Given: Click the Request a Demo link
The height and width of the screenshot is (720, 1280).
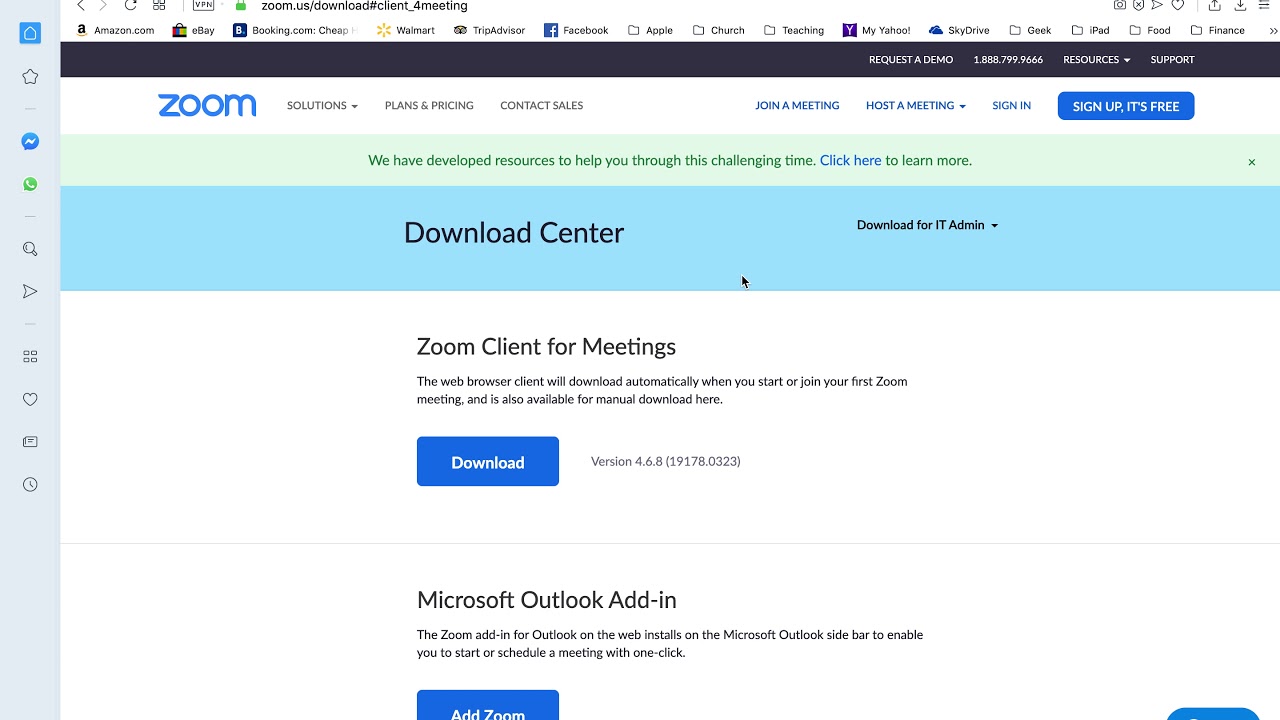Looking at the screenshot, I should (911, 60).
